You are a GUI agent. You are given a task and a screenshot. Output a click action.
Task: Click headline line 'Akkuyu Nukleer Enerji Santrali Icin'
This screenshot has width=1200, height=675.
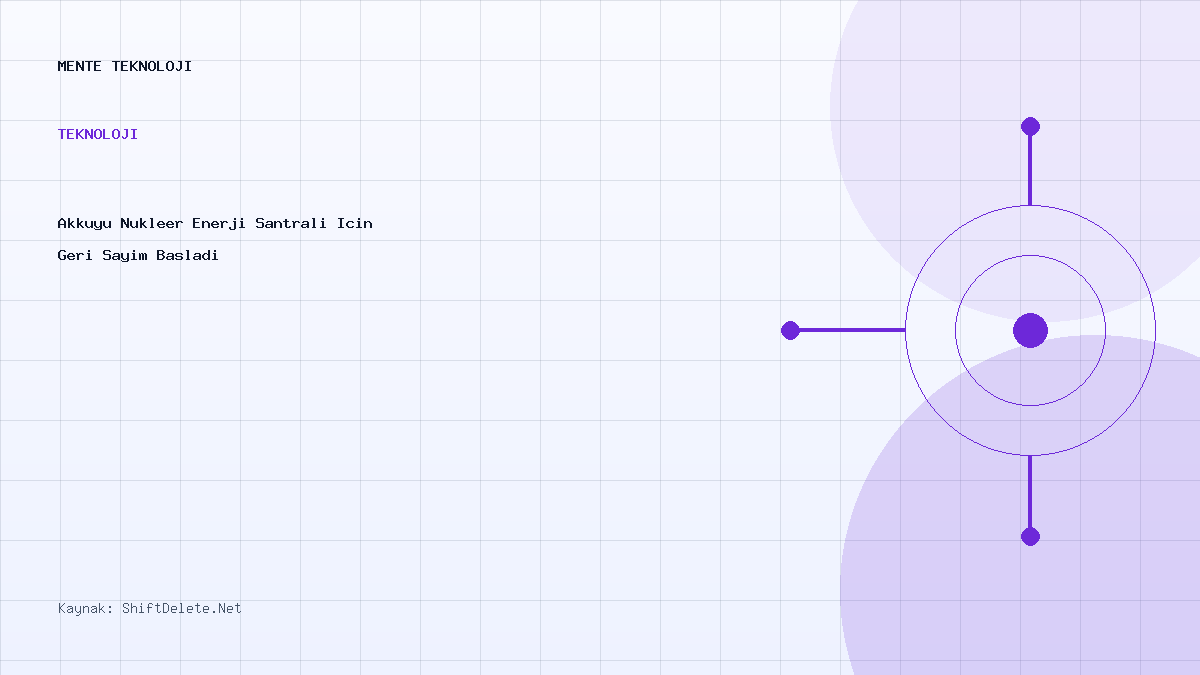(215, 223)
